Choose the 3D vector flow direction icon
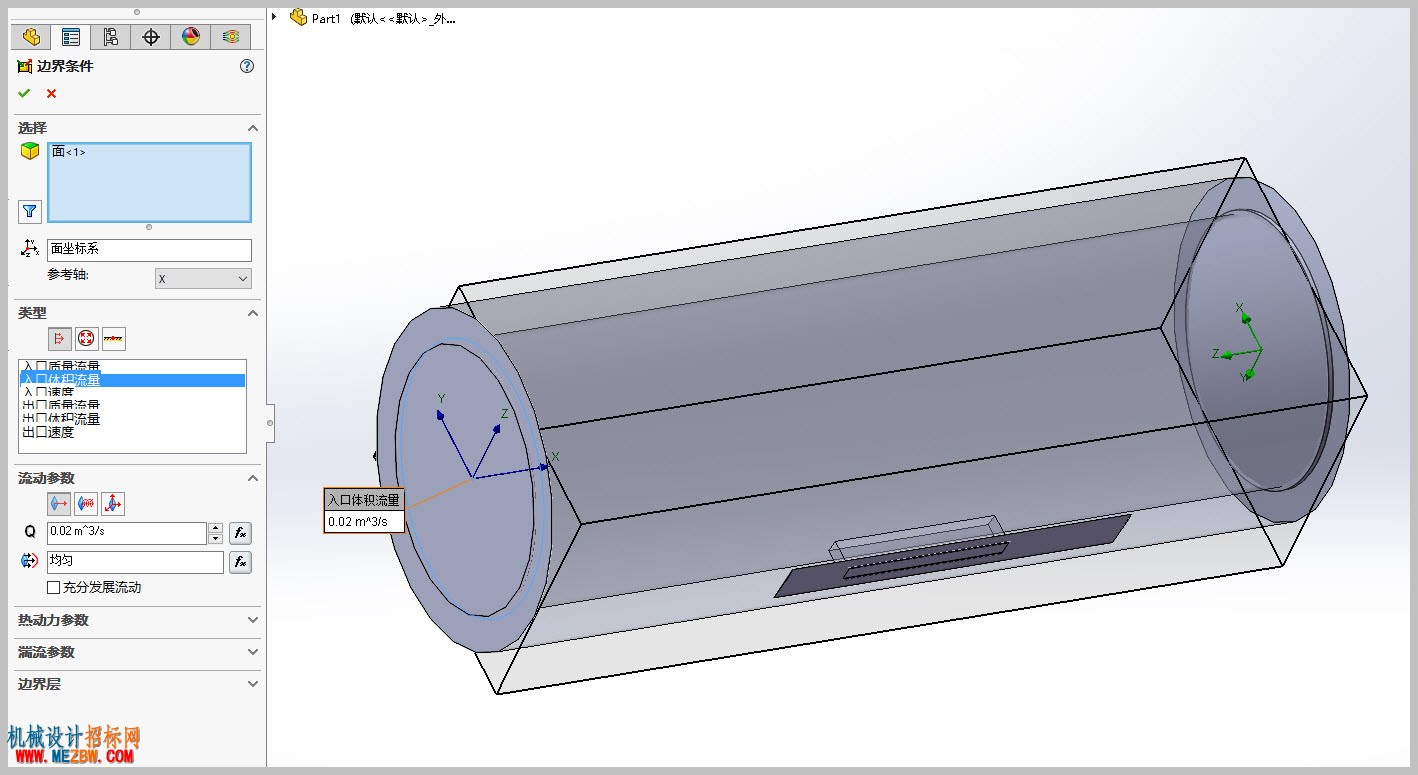The height and width of the screenshot is (775, 1418). (x=113, y=503)
